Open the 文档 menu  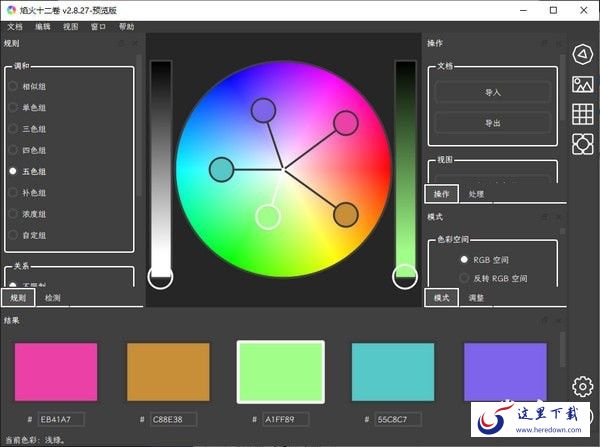[x=14, y=27]
